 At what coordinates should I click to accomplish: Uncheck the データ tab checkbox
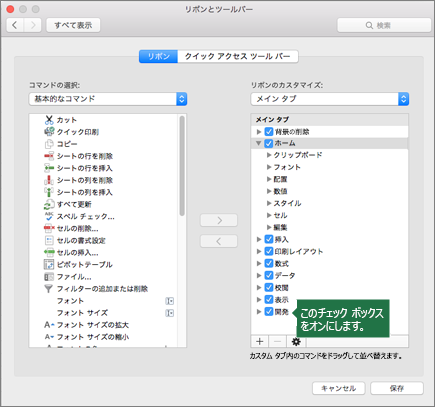(269, 275)
